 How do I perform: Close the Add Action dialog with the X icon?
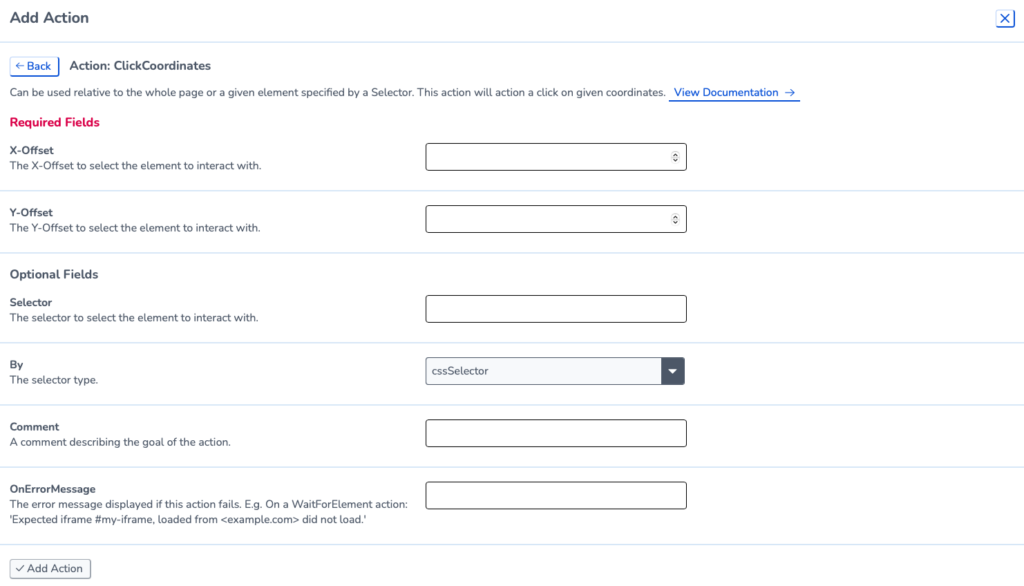click(1004, 19)
